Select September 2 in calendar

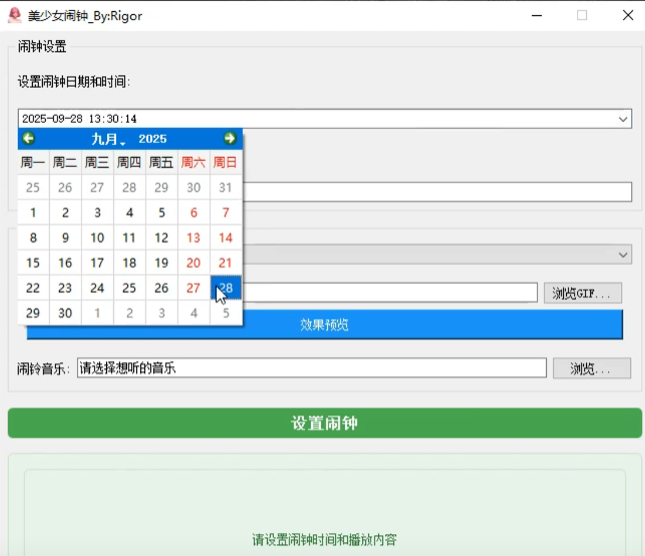65,213
